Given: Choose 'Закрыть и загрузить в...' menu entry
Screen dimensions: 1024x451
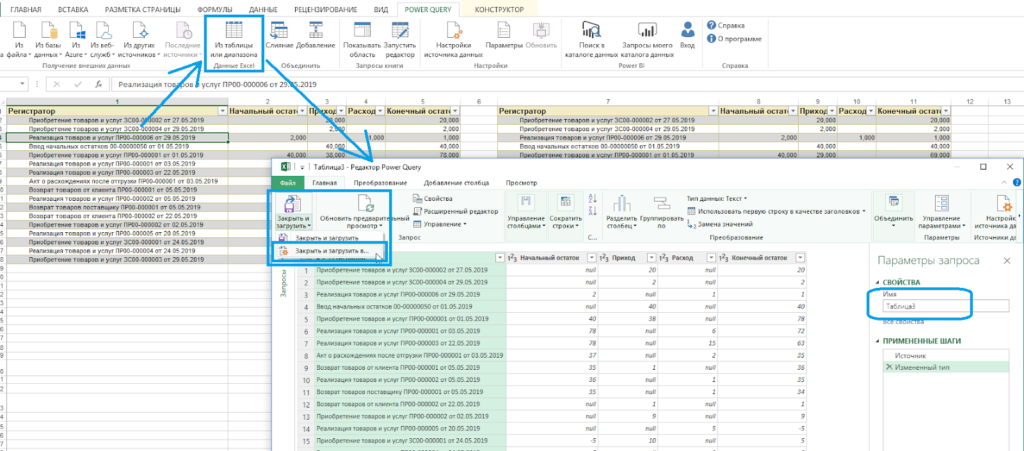Looking at the screenshot, I should [x=330, y=250].
